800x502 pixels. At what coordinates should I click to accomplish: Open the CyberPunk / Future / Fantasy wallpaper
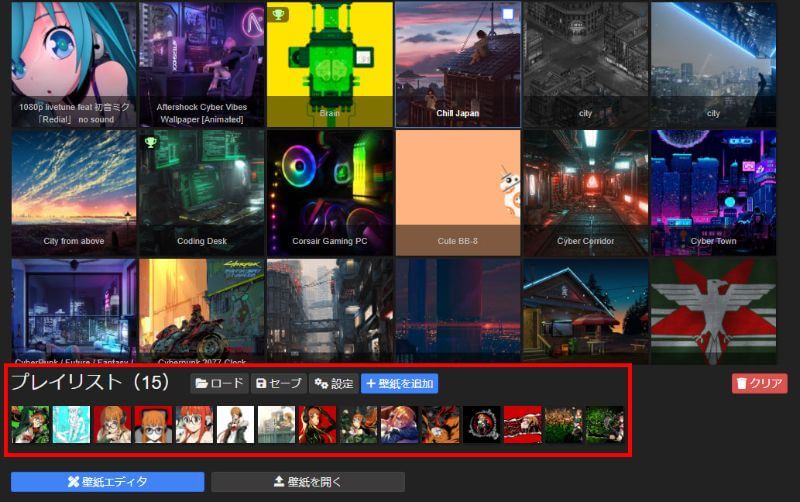pyautogui.click(x=74, y=311)
